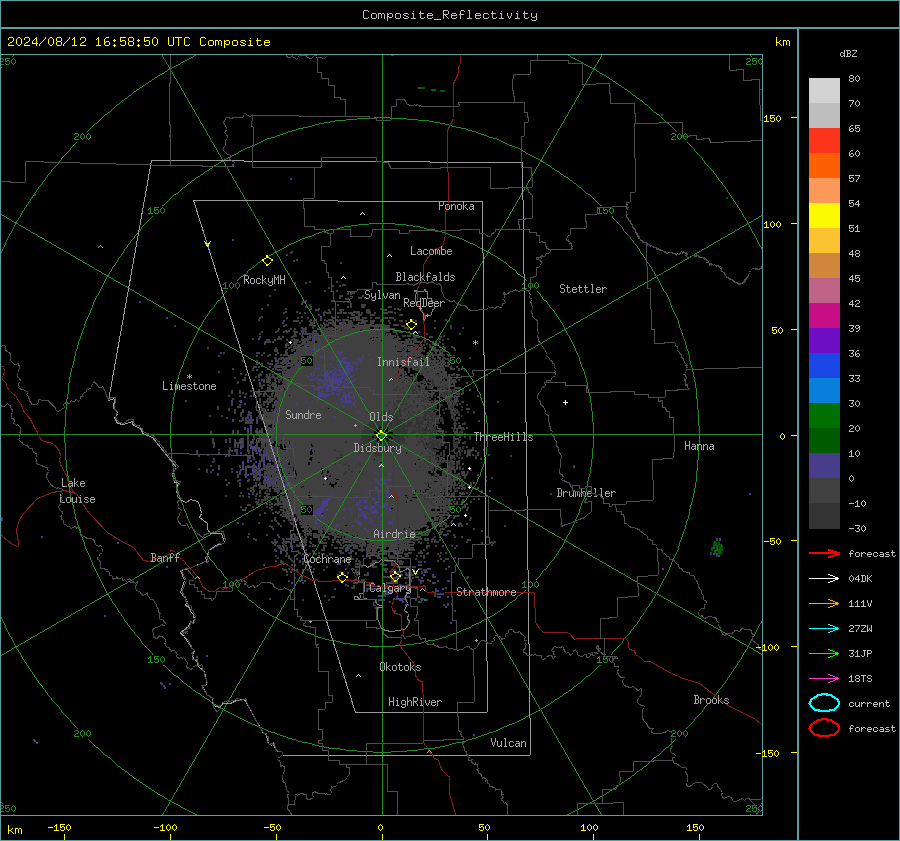Select the cyan 27ZW arrow icon
The width and height of the screenshot is (900, 841).
[824, 629]
